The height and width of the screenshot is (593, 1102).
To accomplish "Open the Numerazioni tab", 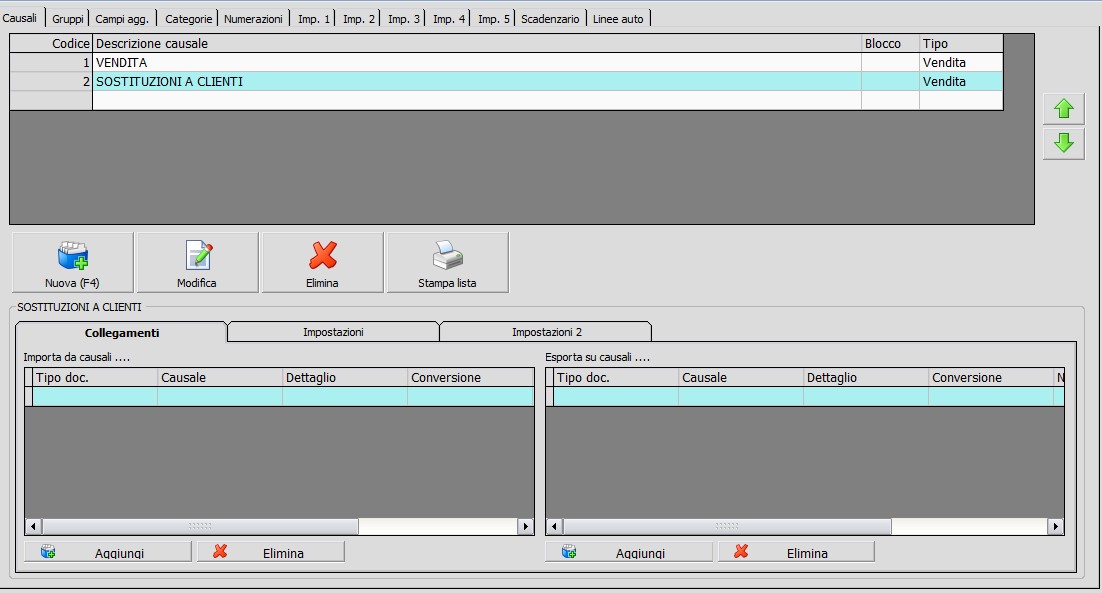I will [253, 19].
